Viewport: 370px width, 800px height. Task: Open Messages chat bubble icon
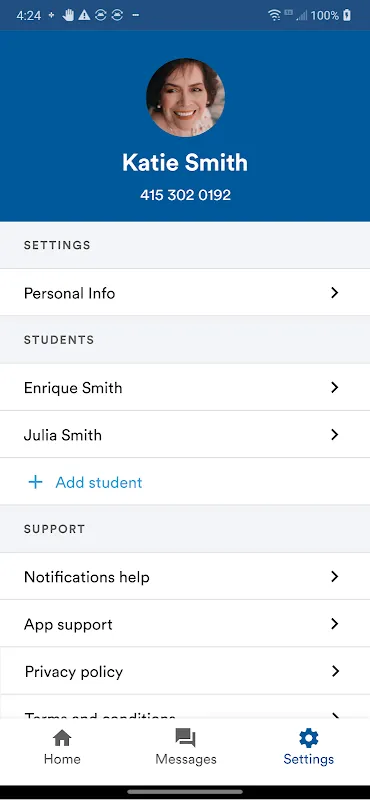185,738
